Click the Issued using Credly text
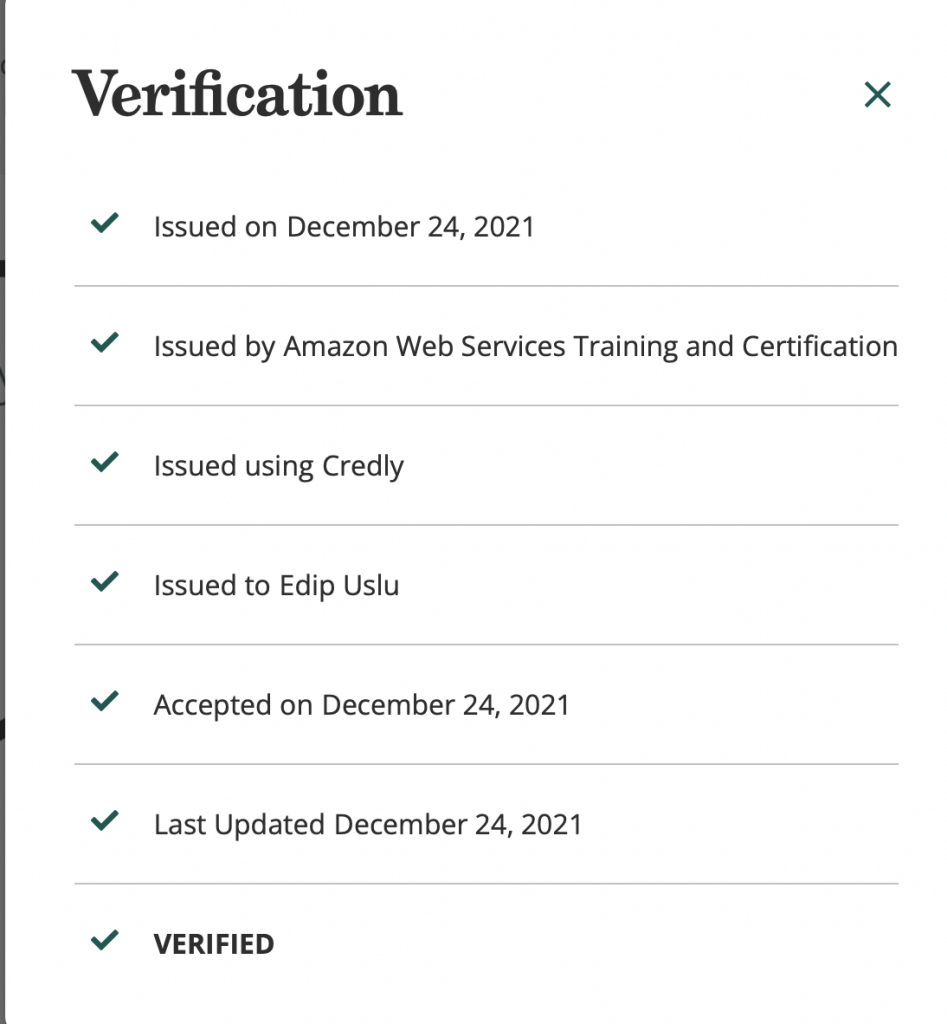 pyautogui.click(x=278, y=466)
